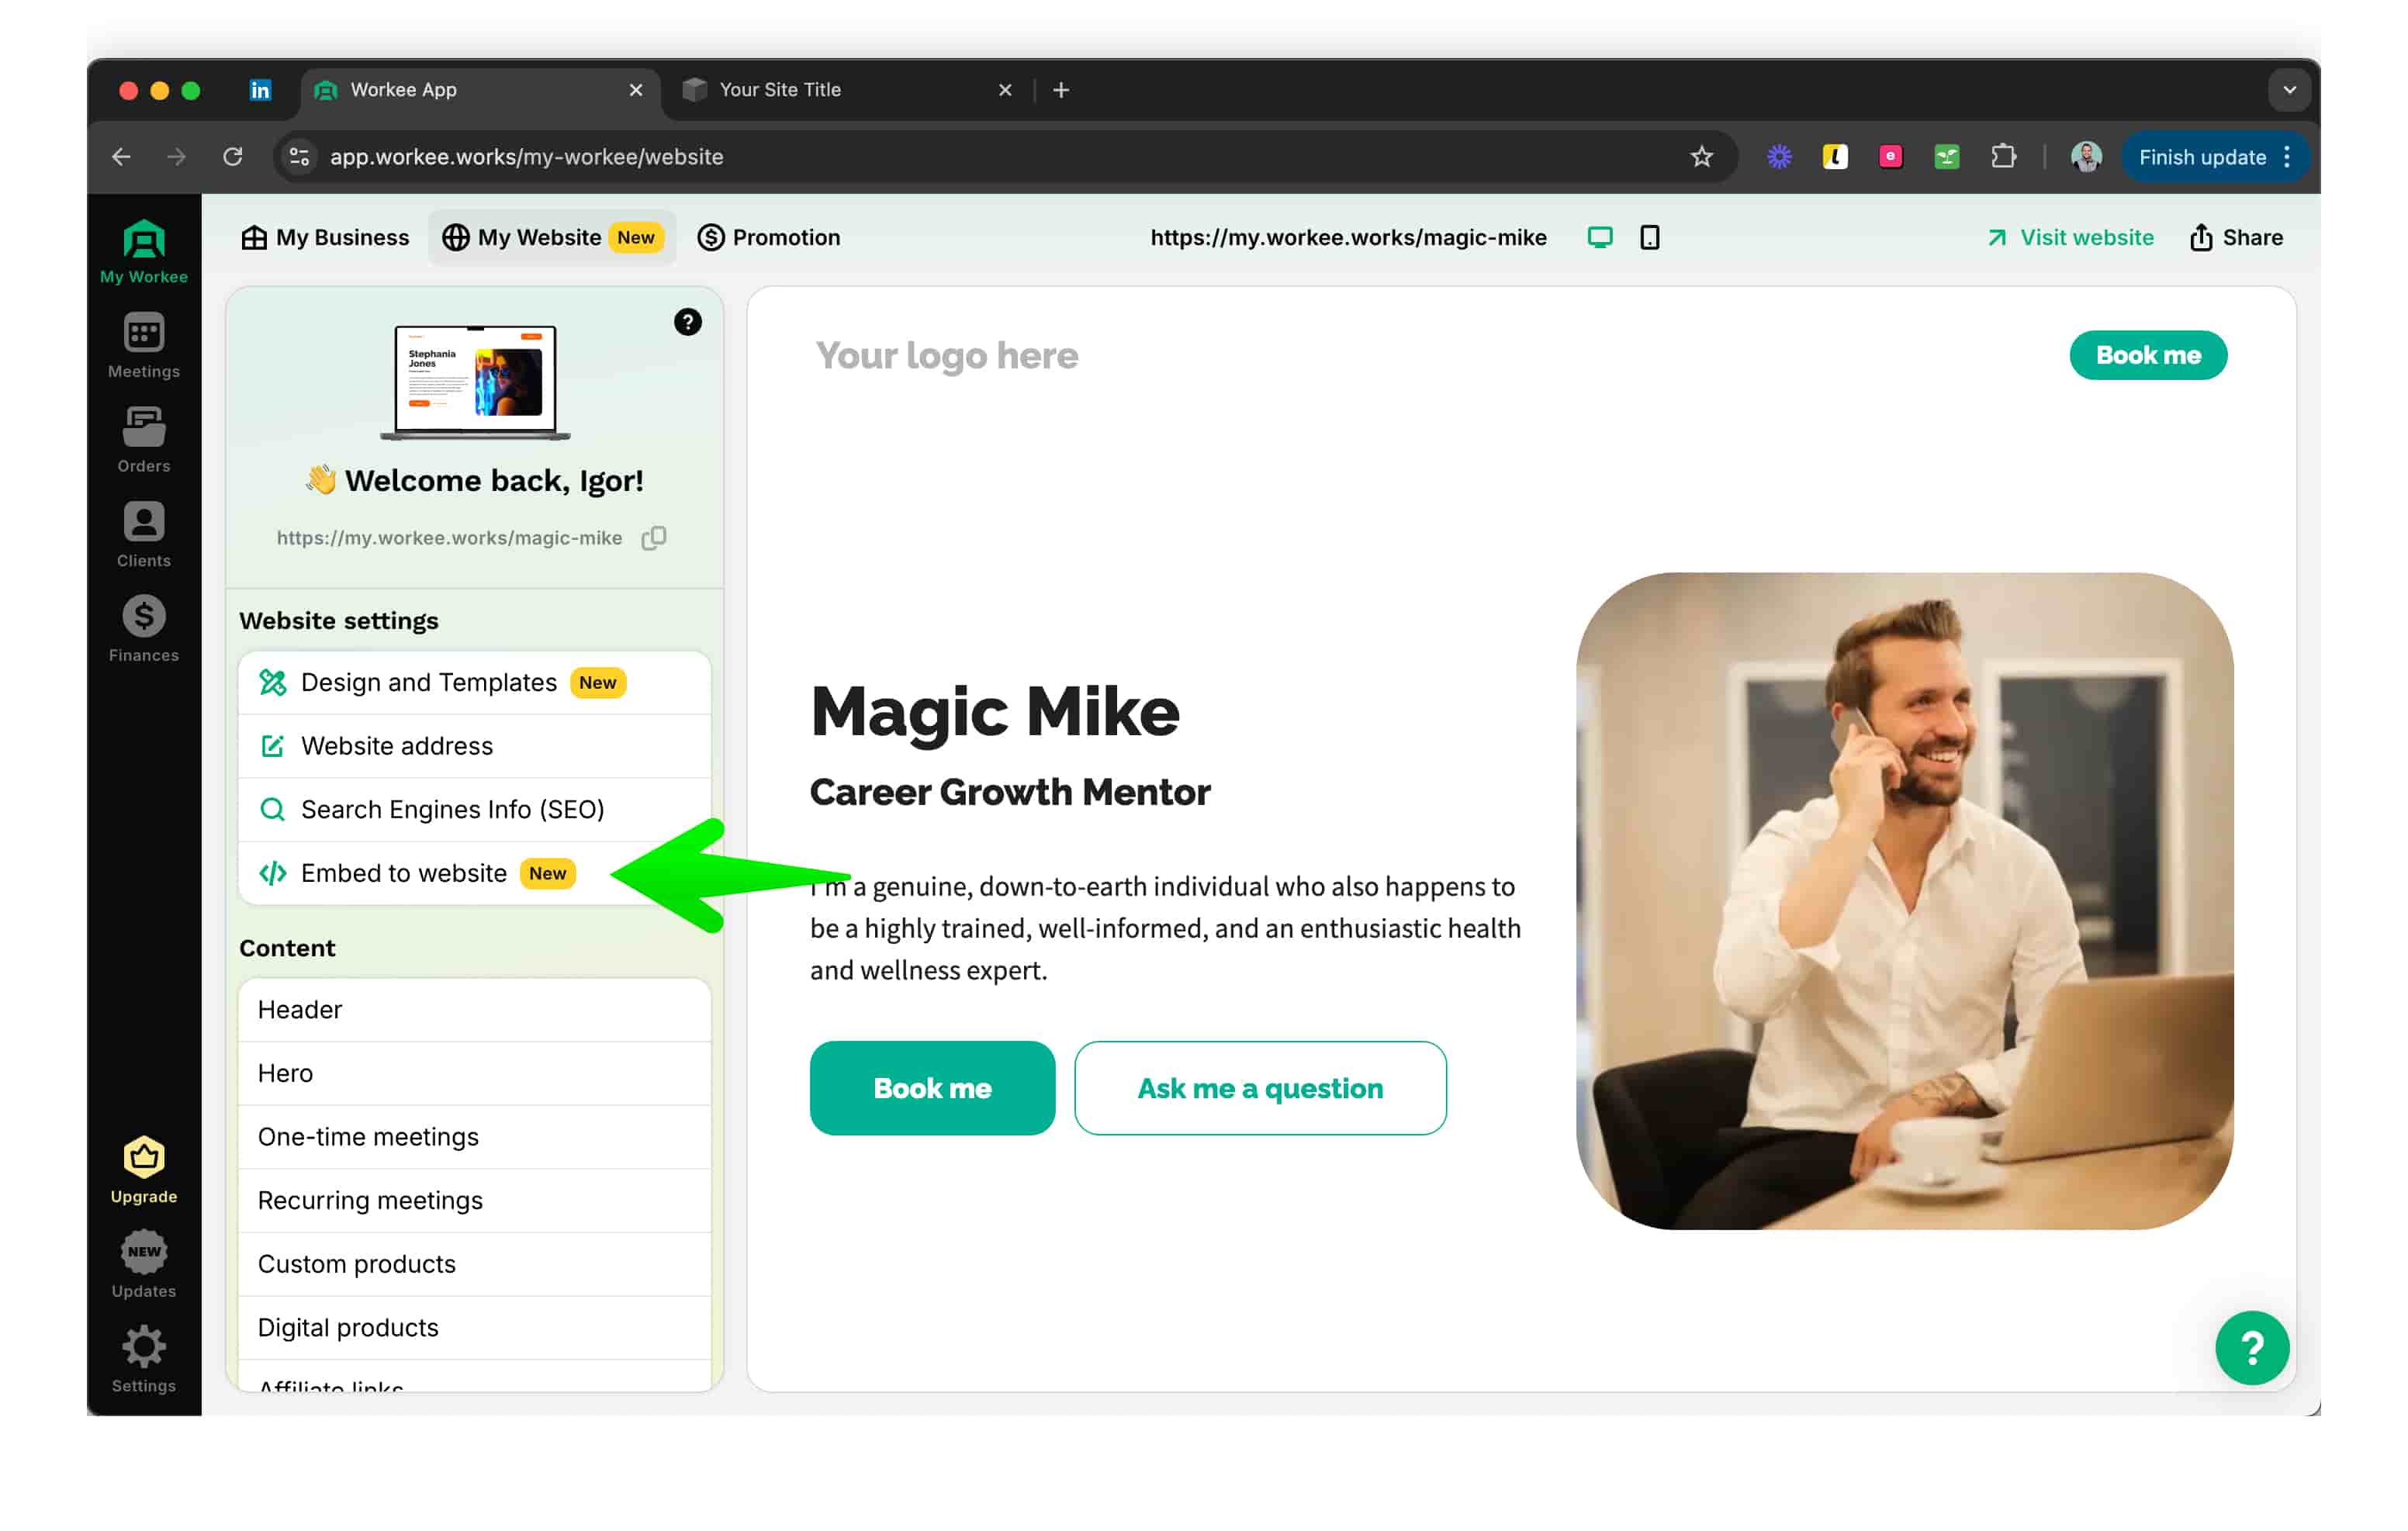Click the top bar website URL text

click(1348, 237)
